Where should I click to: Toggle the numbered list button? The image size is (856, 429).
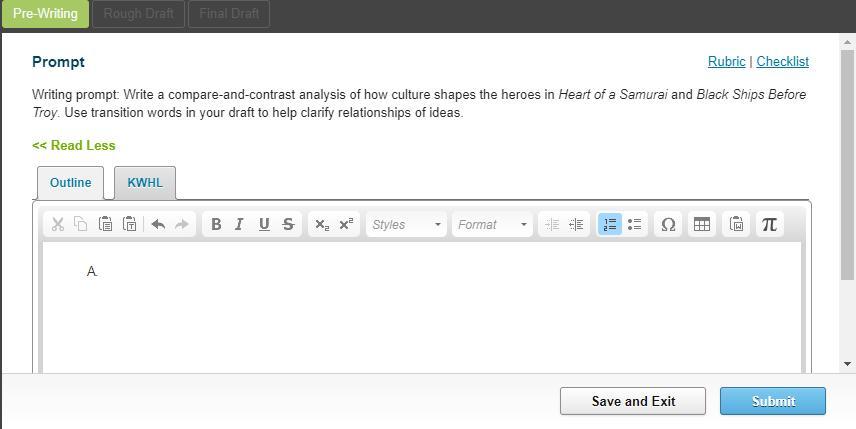tap(609, 225)
